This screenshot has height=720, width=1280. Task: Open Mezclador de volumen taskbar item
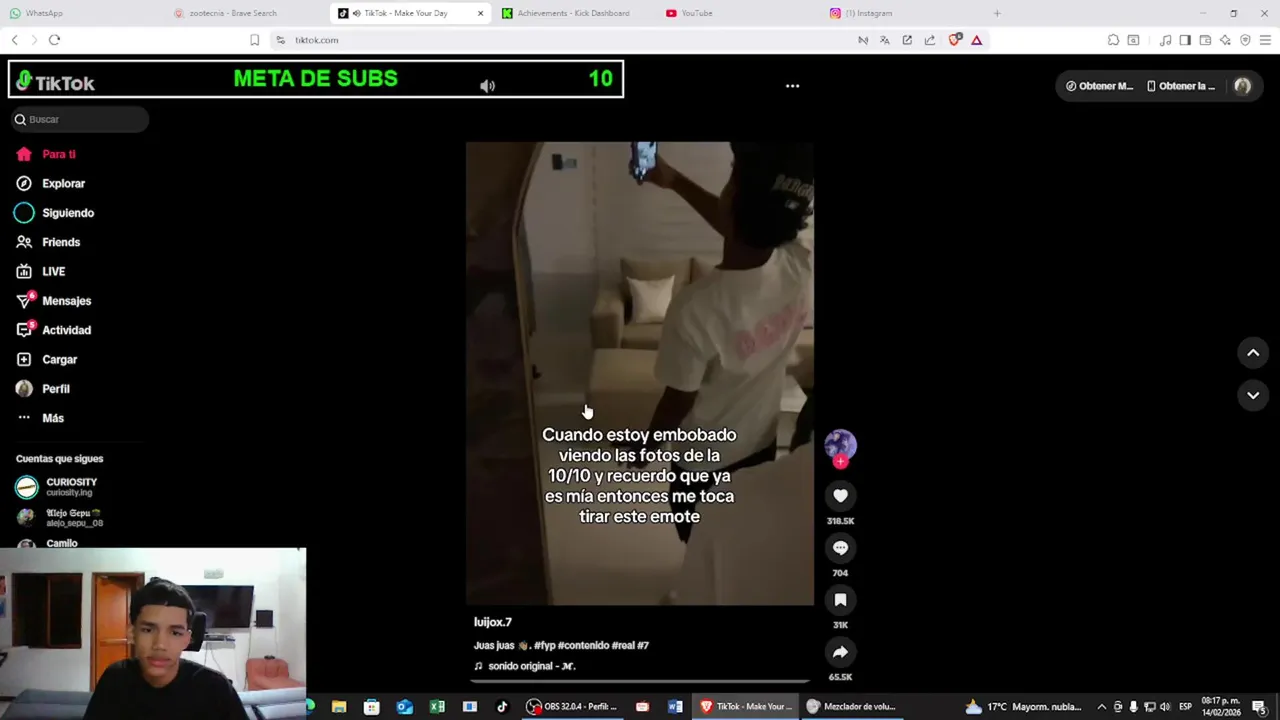click(x=852, y=706)
